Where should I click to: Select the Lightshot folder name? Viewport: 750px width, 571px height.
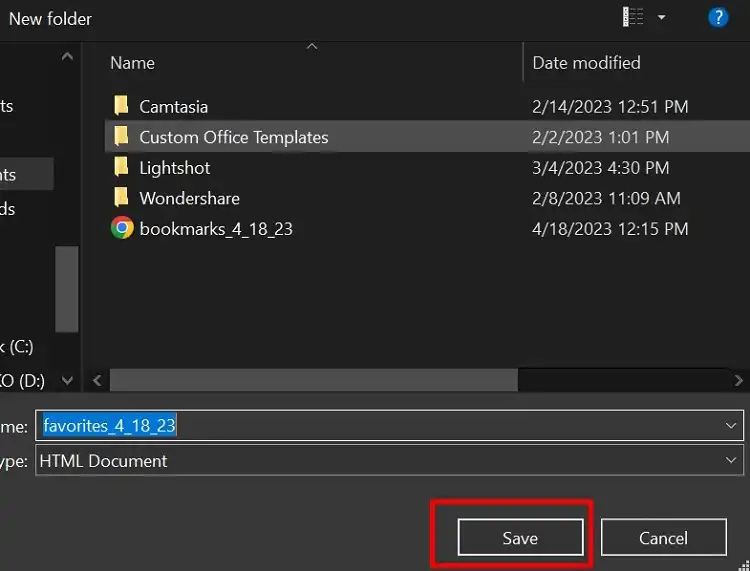[x=175, y=168]
